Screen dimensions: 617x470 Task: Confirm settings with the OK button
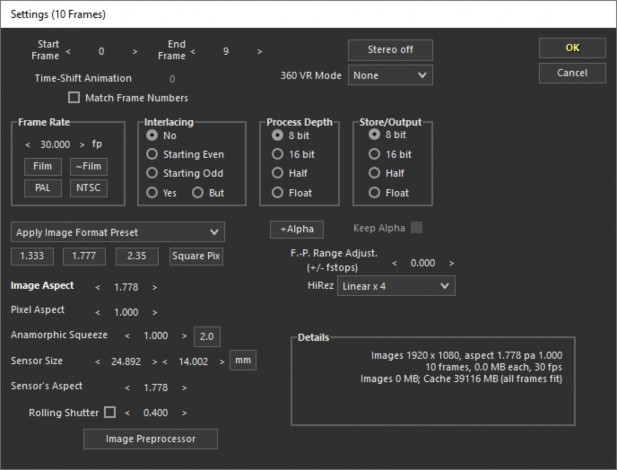pos(572,48)
